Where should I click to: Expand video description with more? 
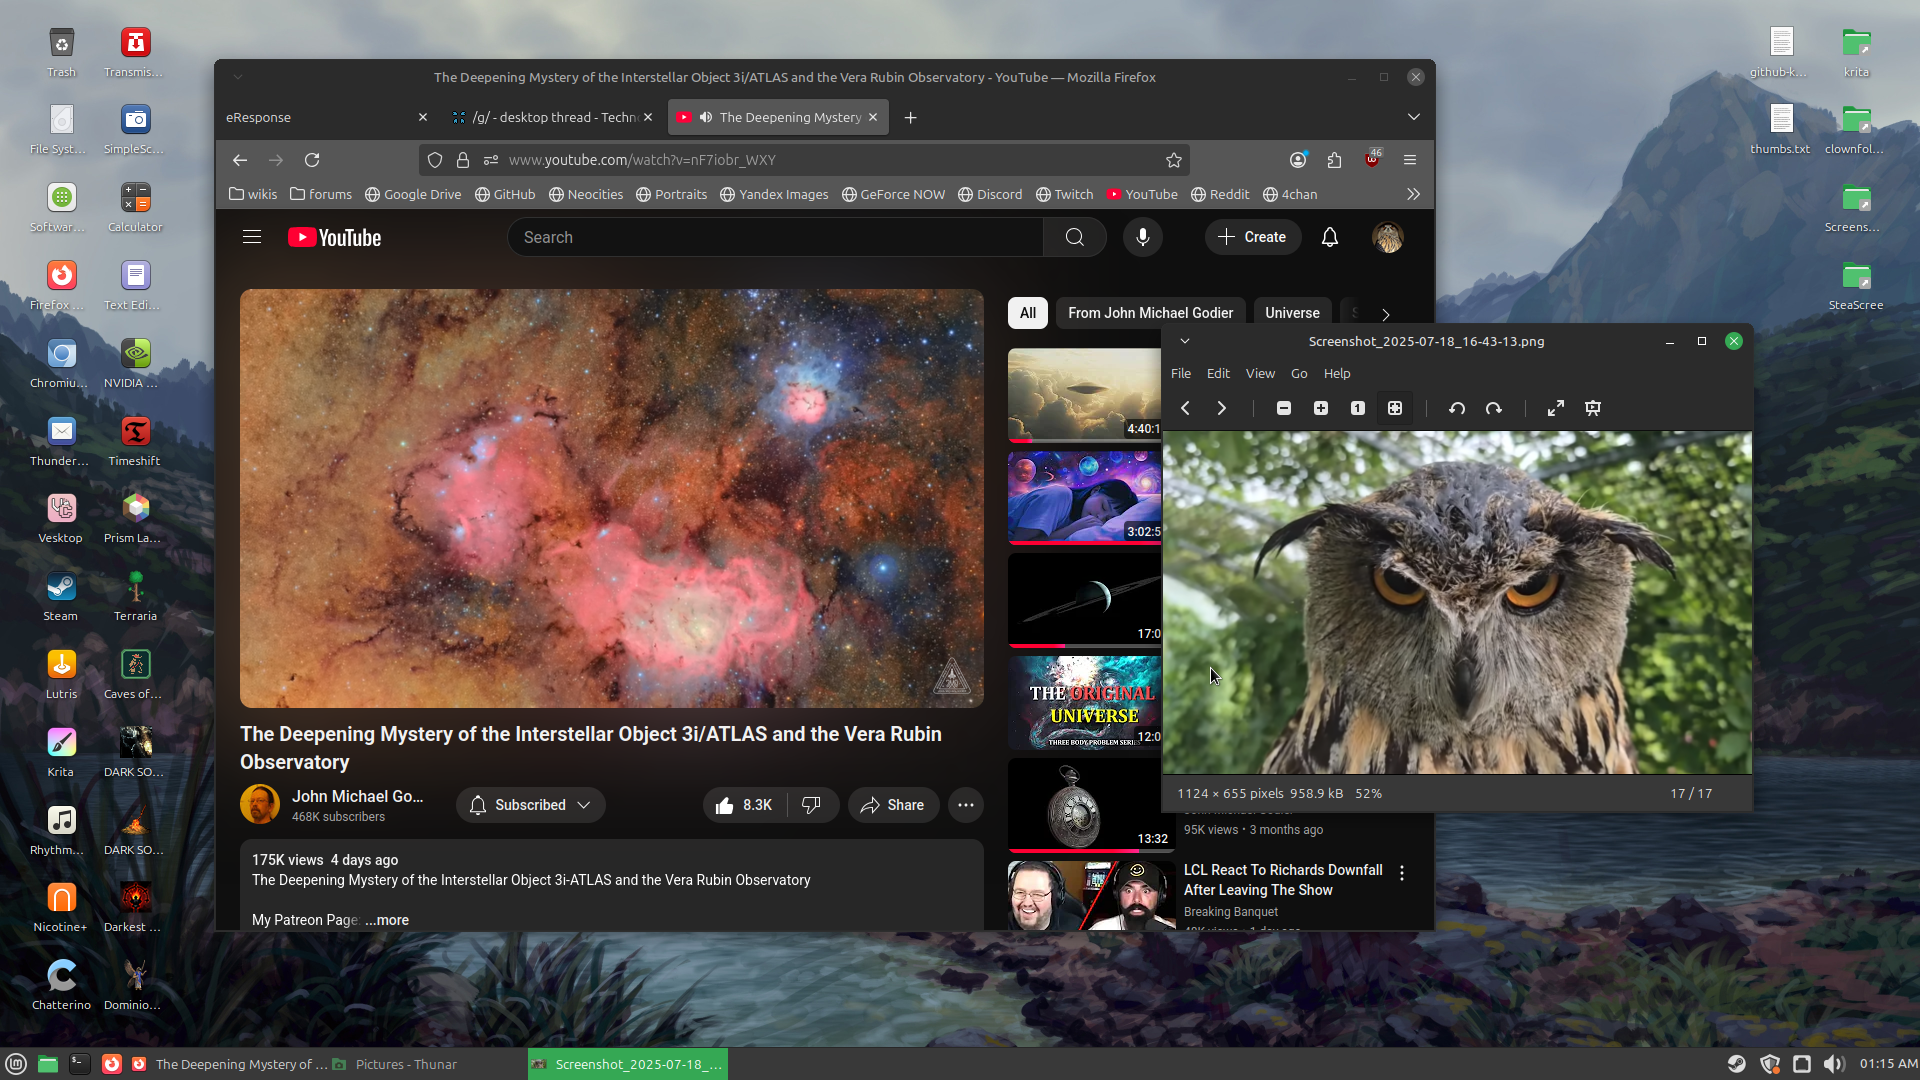pyautogui.click(x=388, y=920)
